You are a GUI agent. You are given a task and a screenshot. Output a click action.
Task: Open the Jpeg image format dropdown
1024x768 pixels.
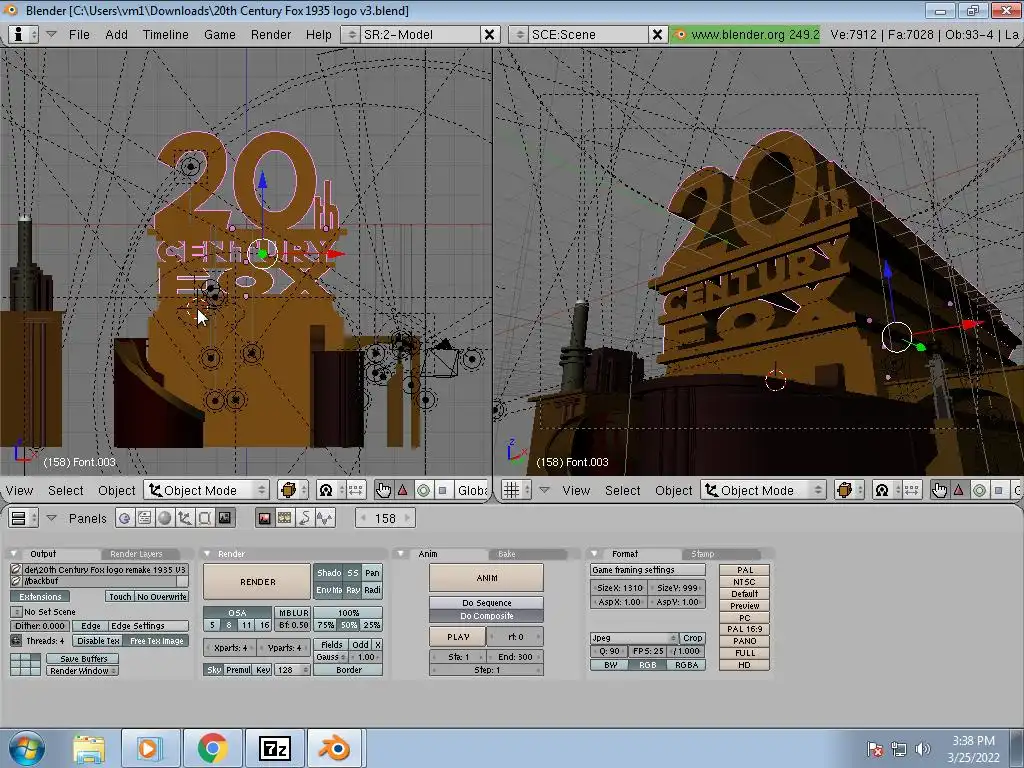coord(633,638)
